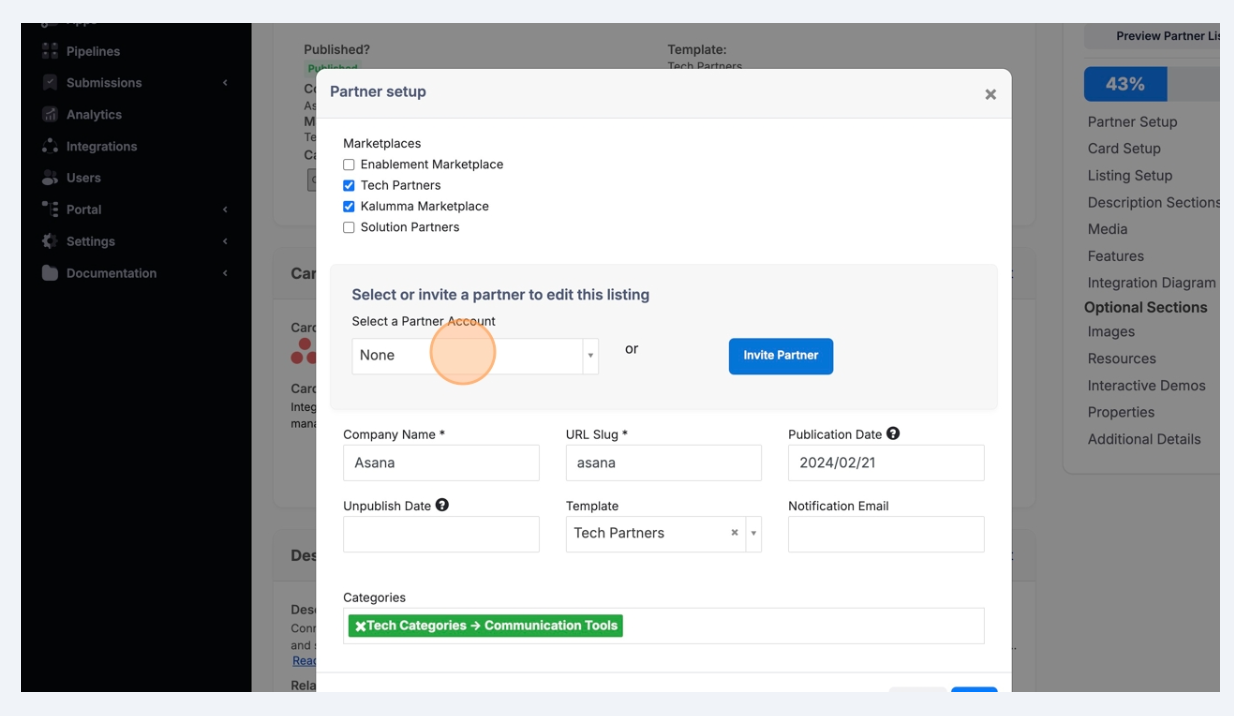This screenshot has height=716, width=1234.
Task: Go to Images optional section
Action: [1111, 332]
